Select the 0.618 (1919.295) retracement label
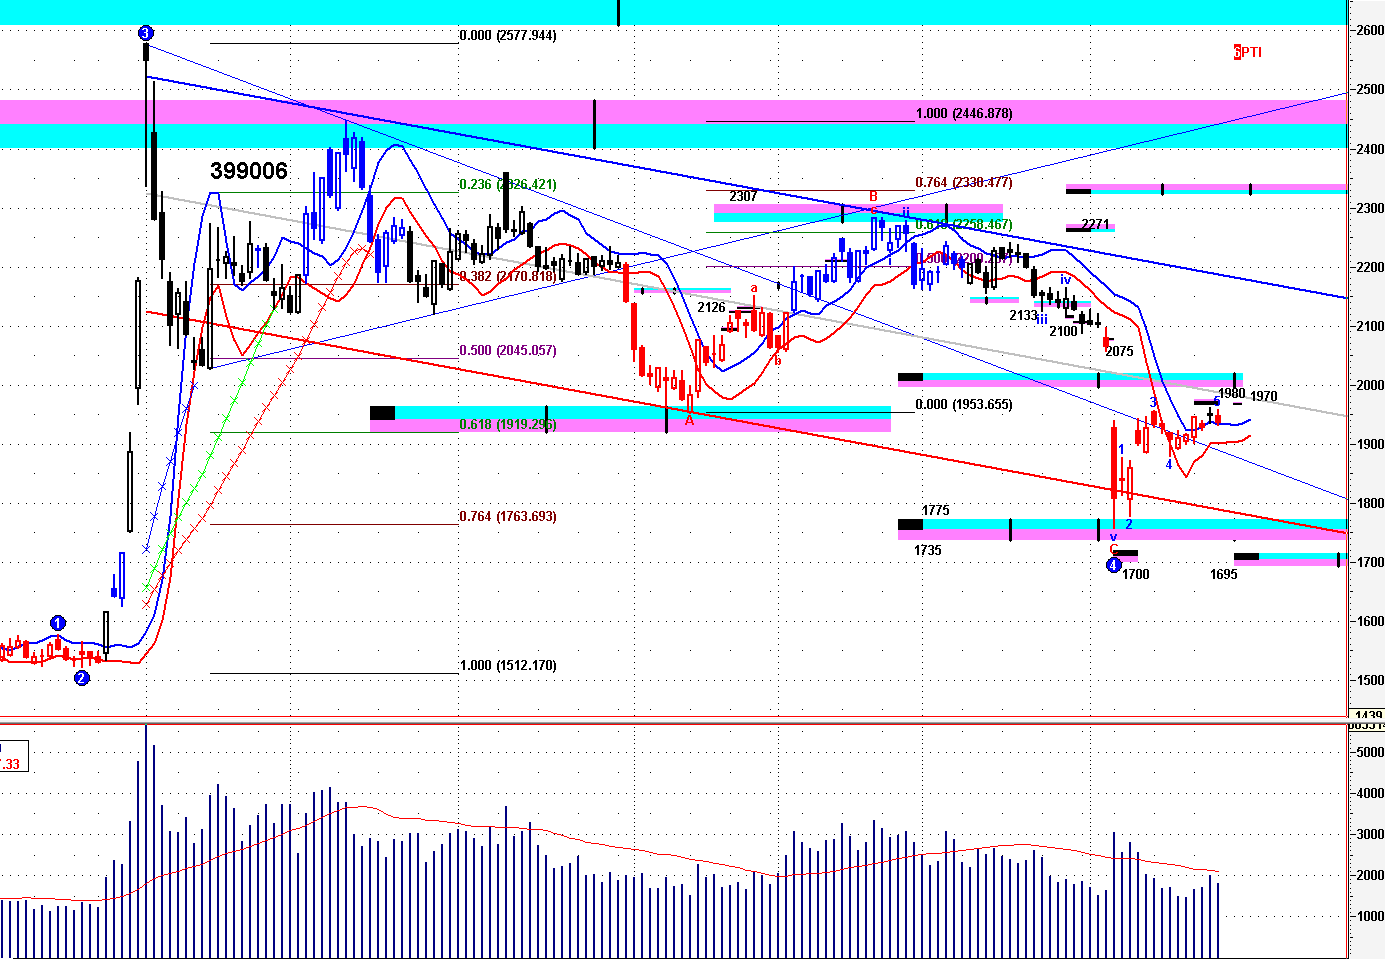This screenshot has height=959, width=1385. click(508, 425)
